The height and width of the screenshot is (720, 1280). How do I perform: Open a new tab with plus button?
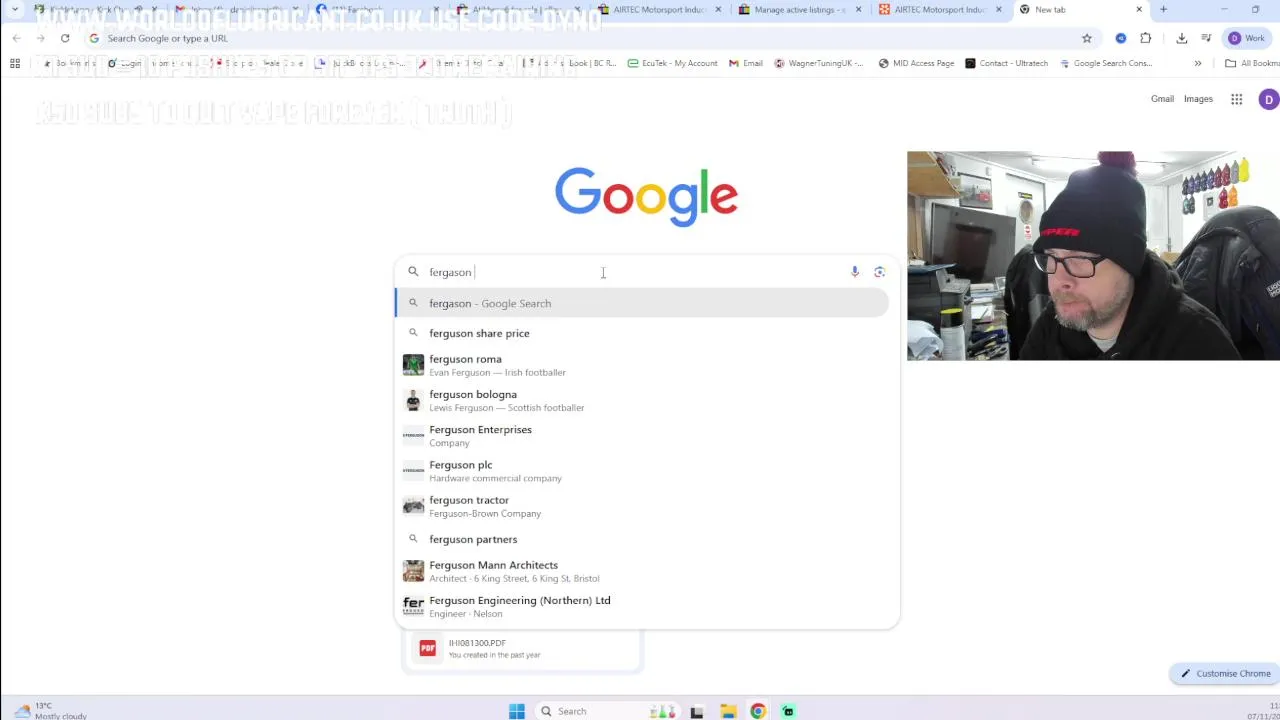tap(1163, 10)
